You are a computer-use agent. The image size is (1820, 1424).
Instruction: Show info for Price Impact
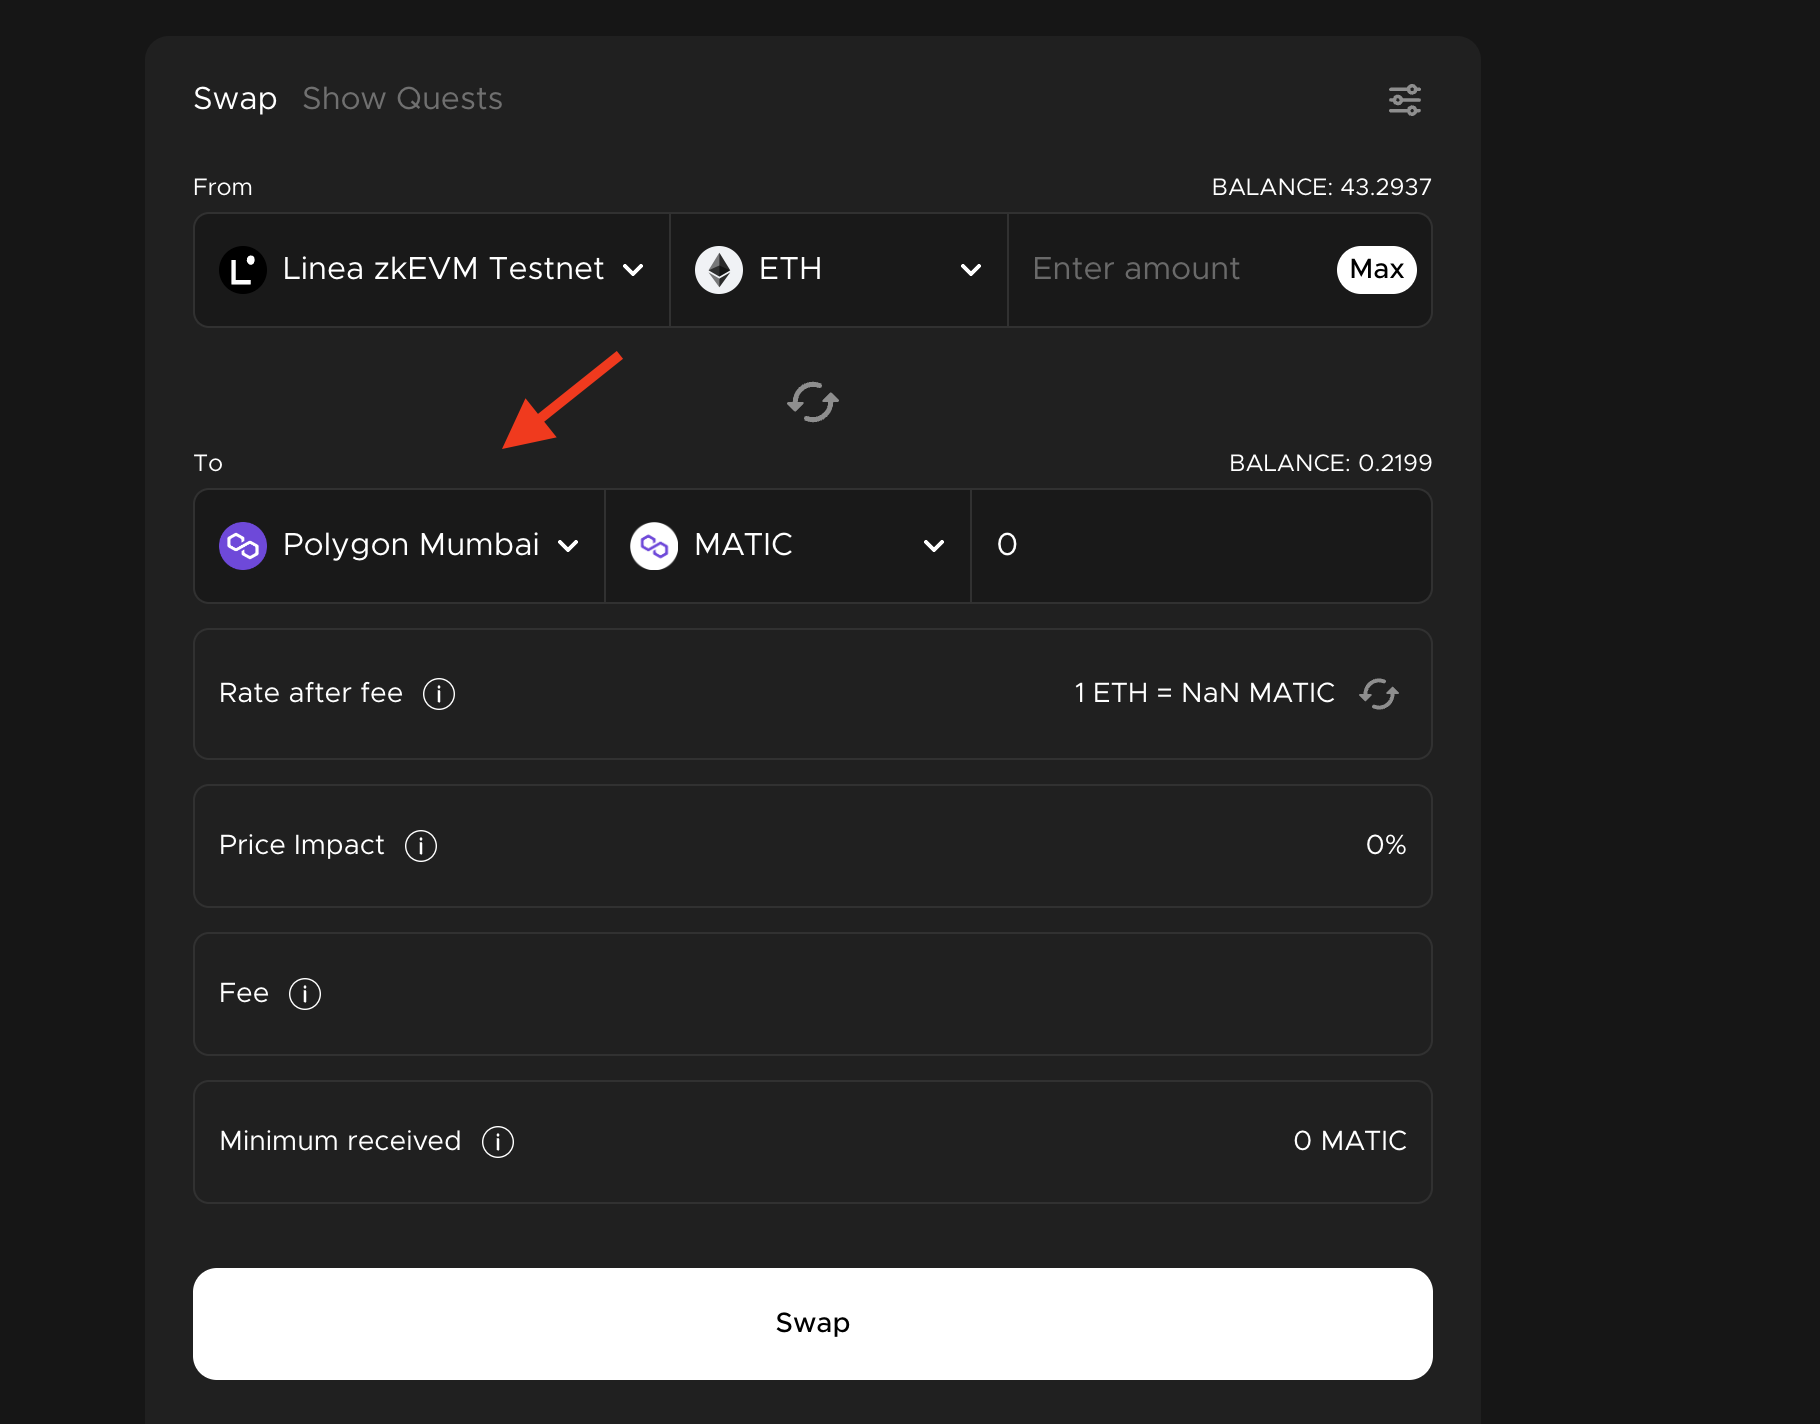click(421, 846)
